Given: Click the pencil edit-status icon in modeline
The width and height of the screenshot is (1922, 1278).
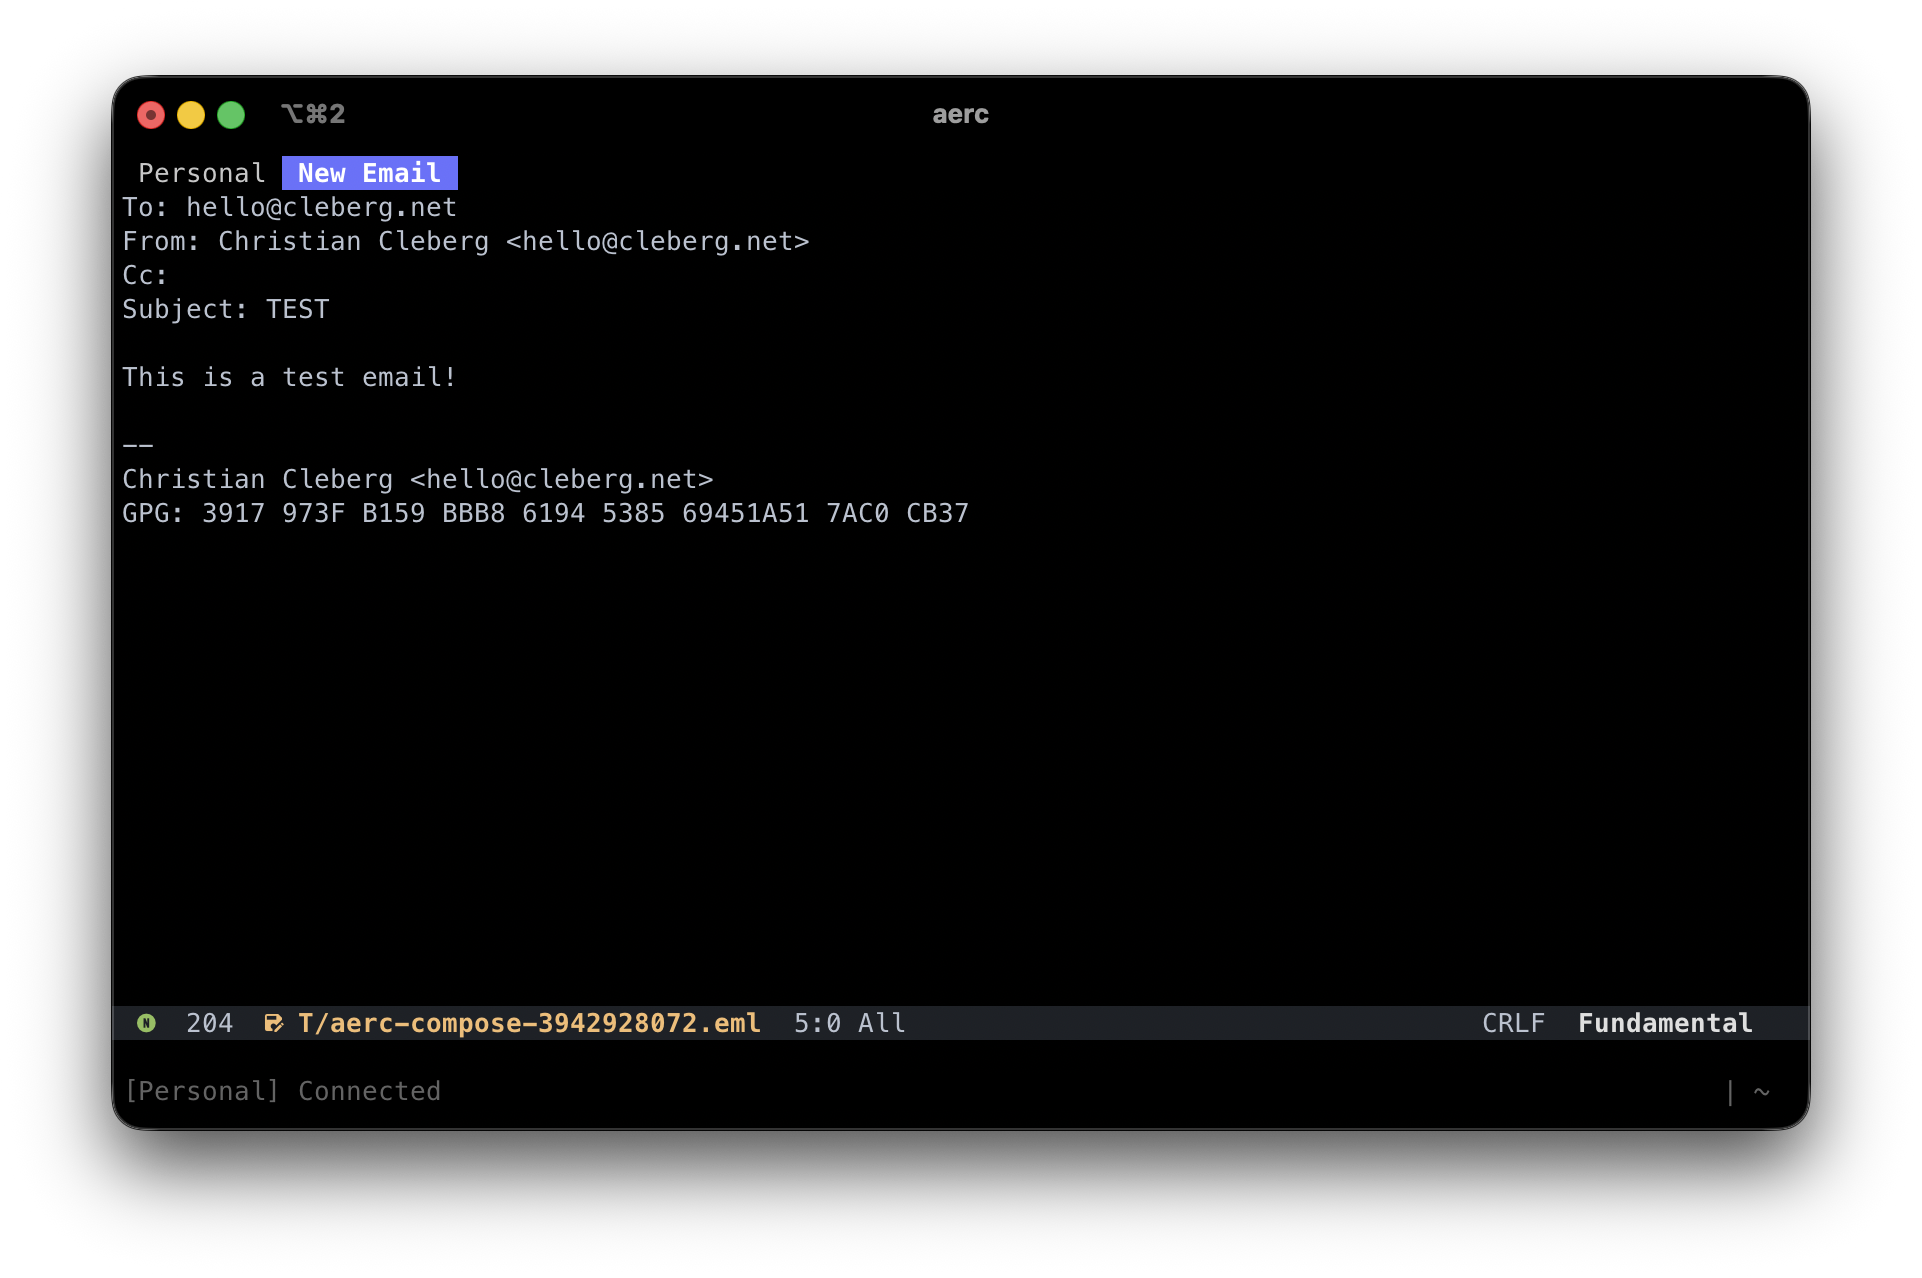Looking at the screenshot, I should (273, 1022).
